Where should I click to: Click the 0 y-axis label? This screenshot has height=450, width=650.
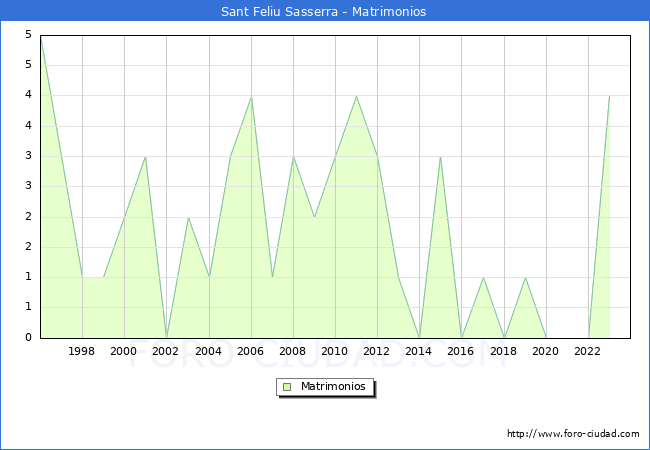[x=28, y=337]
